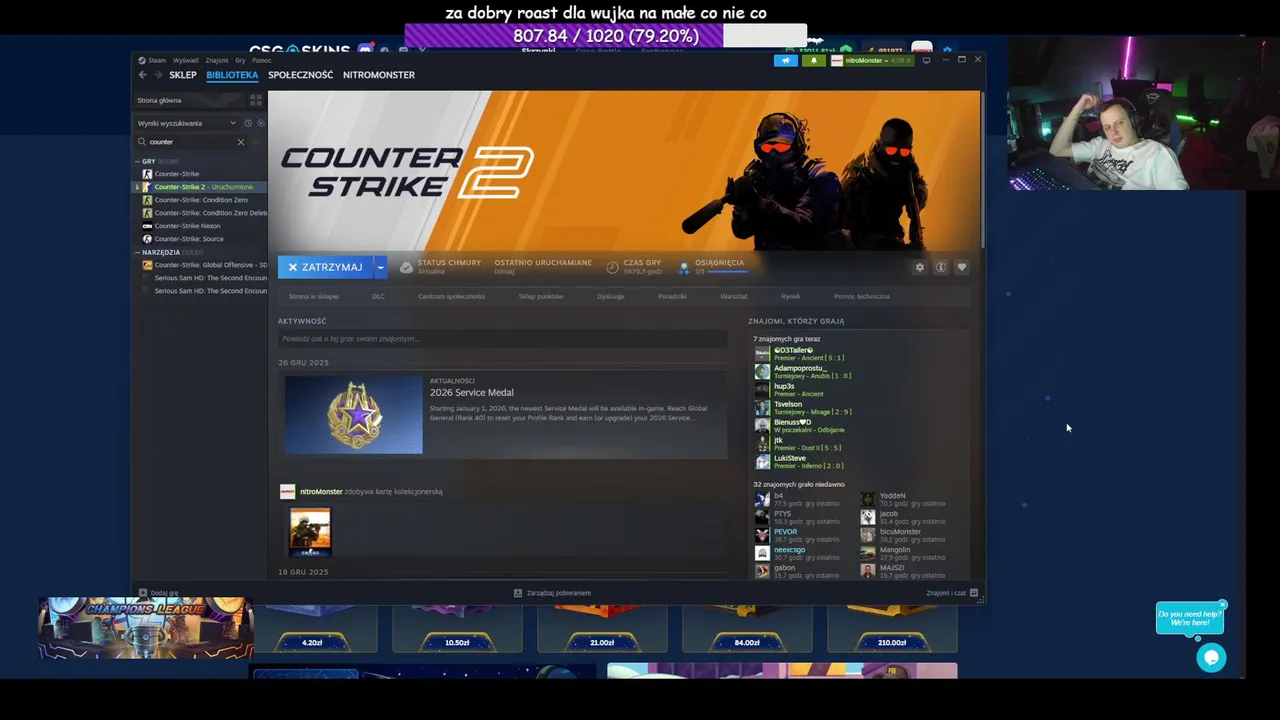Select Counter-Strike: Global Offensive SDK entry
The image size is (1280, 720).
204,265
